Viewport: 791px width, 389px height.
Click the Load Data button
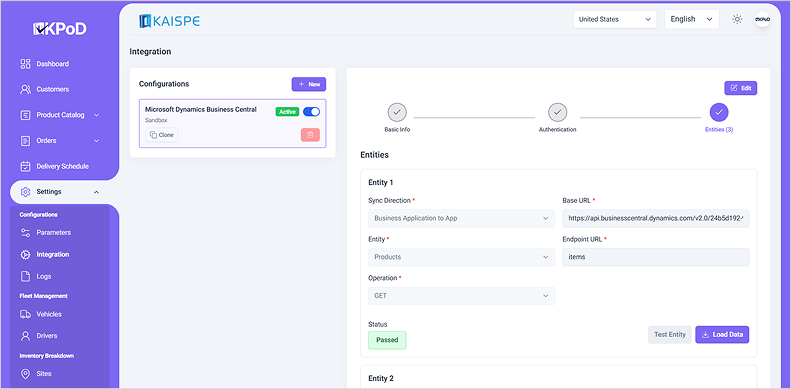point(722,335)
